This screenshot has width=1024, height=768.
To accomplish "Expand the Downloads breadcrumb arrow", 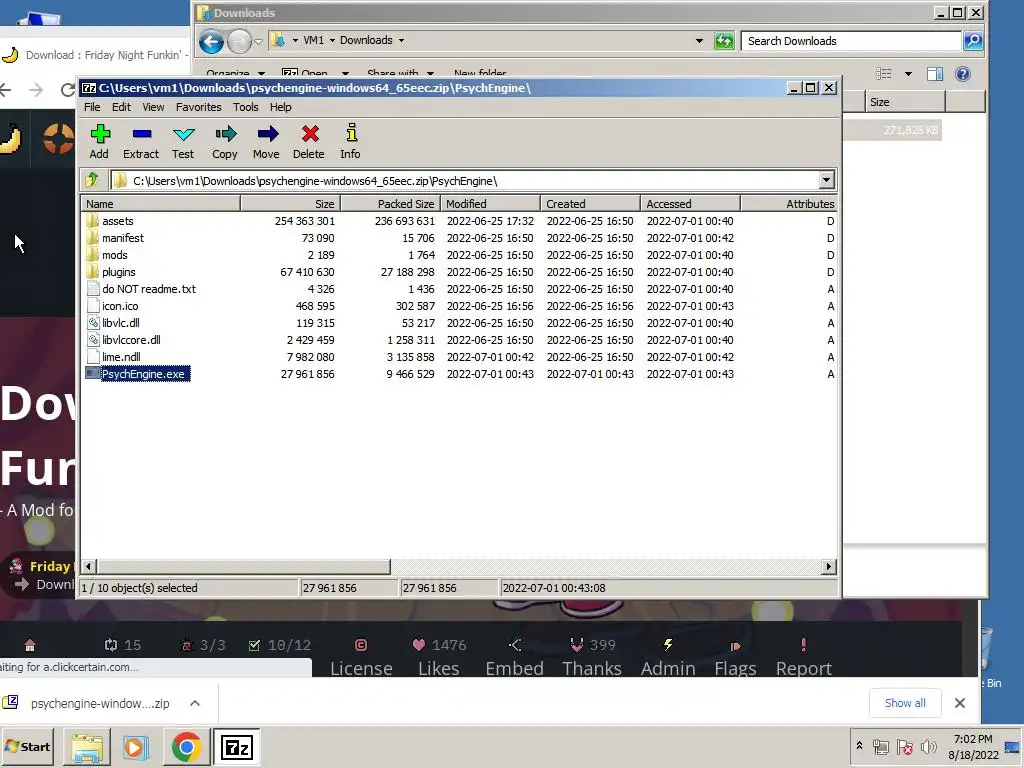I will [x=401, y=40].
